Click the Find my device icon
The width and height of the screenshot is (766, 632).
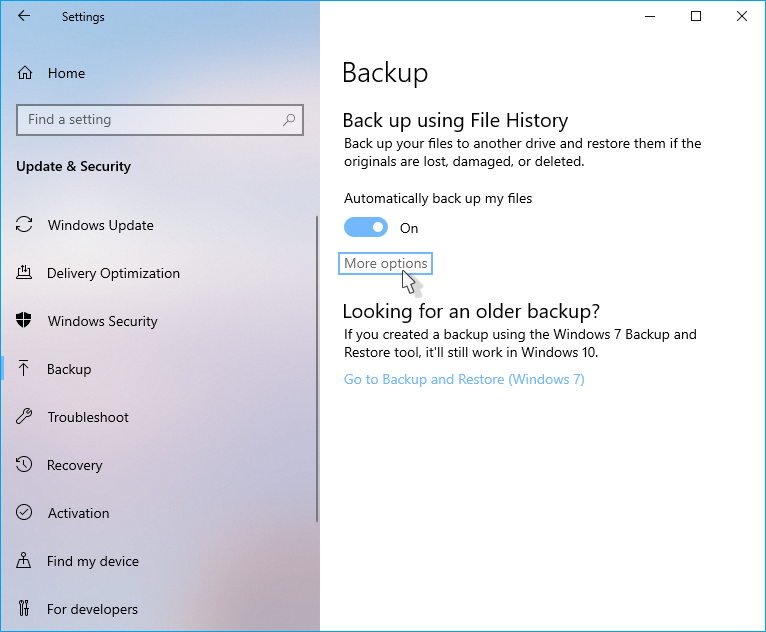click(25, 561)
